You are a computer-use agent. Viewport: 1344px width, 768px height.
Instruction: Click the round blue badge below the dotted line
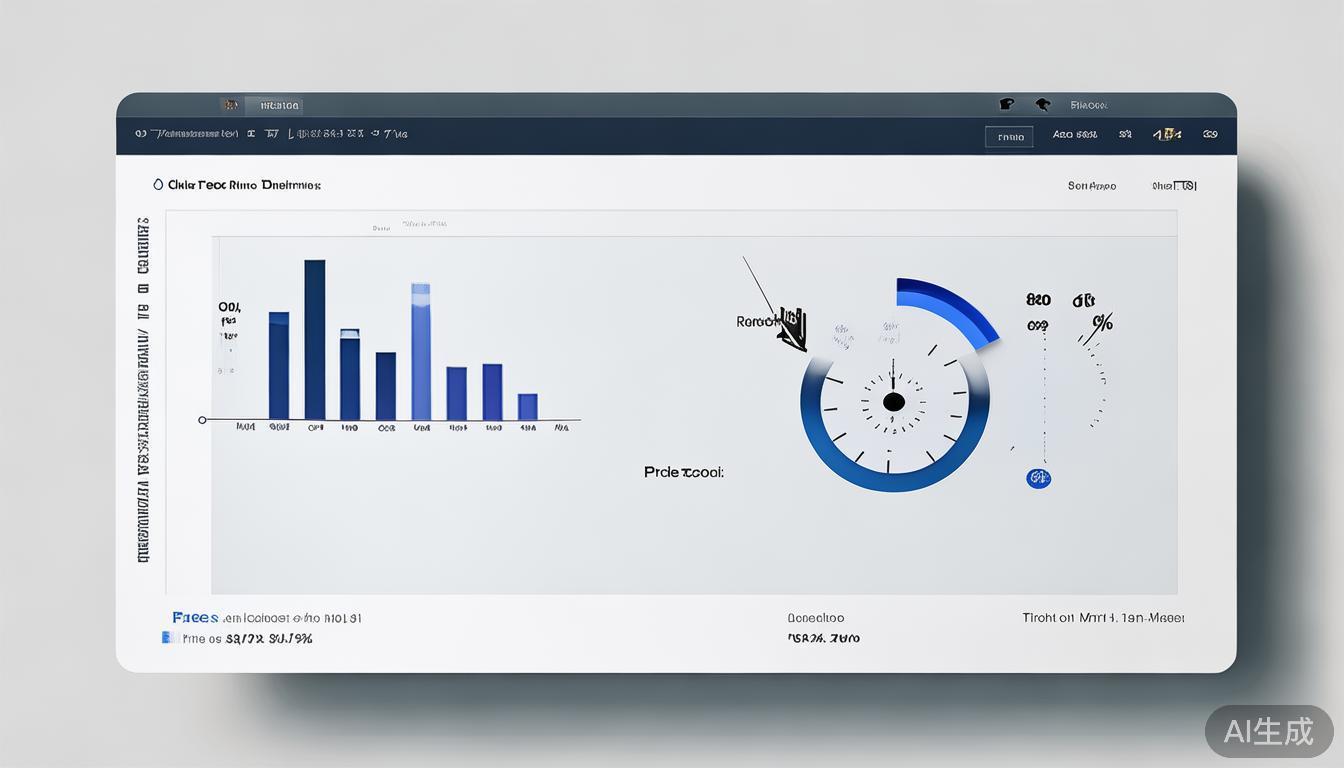[x=1039, y=479]
